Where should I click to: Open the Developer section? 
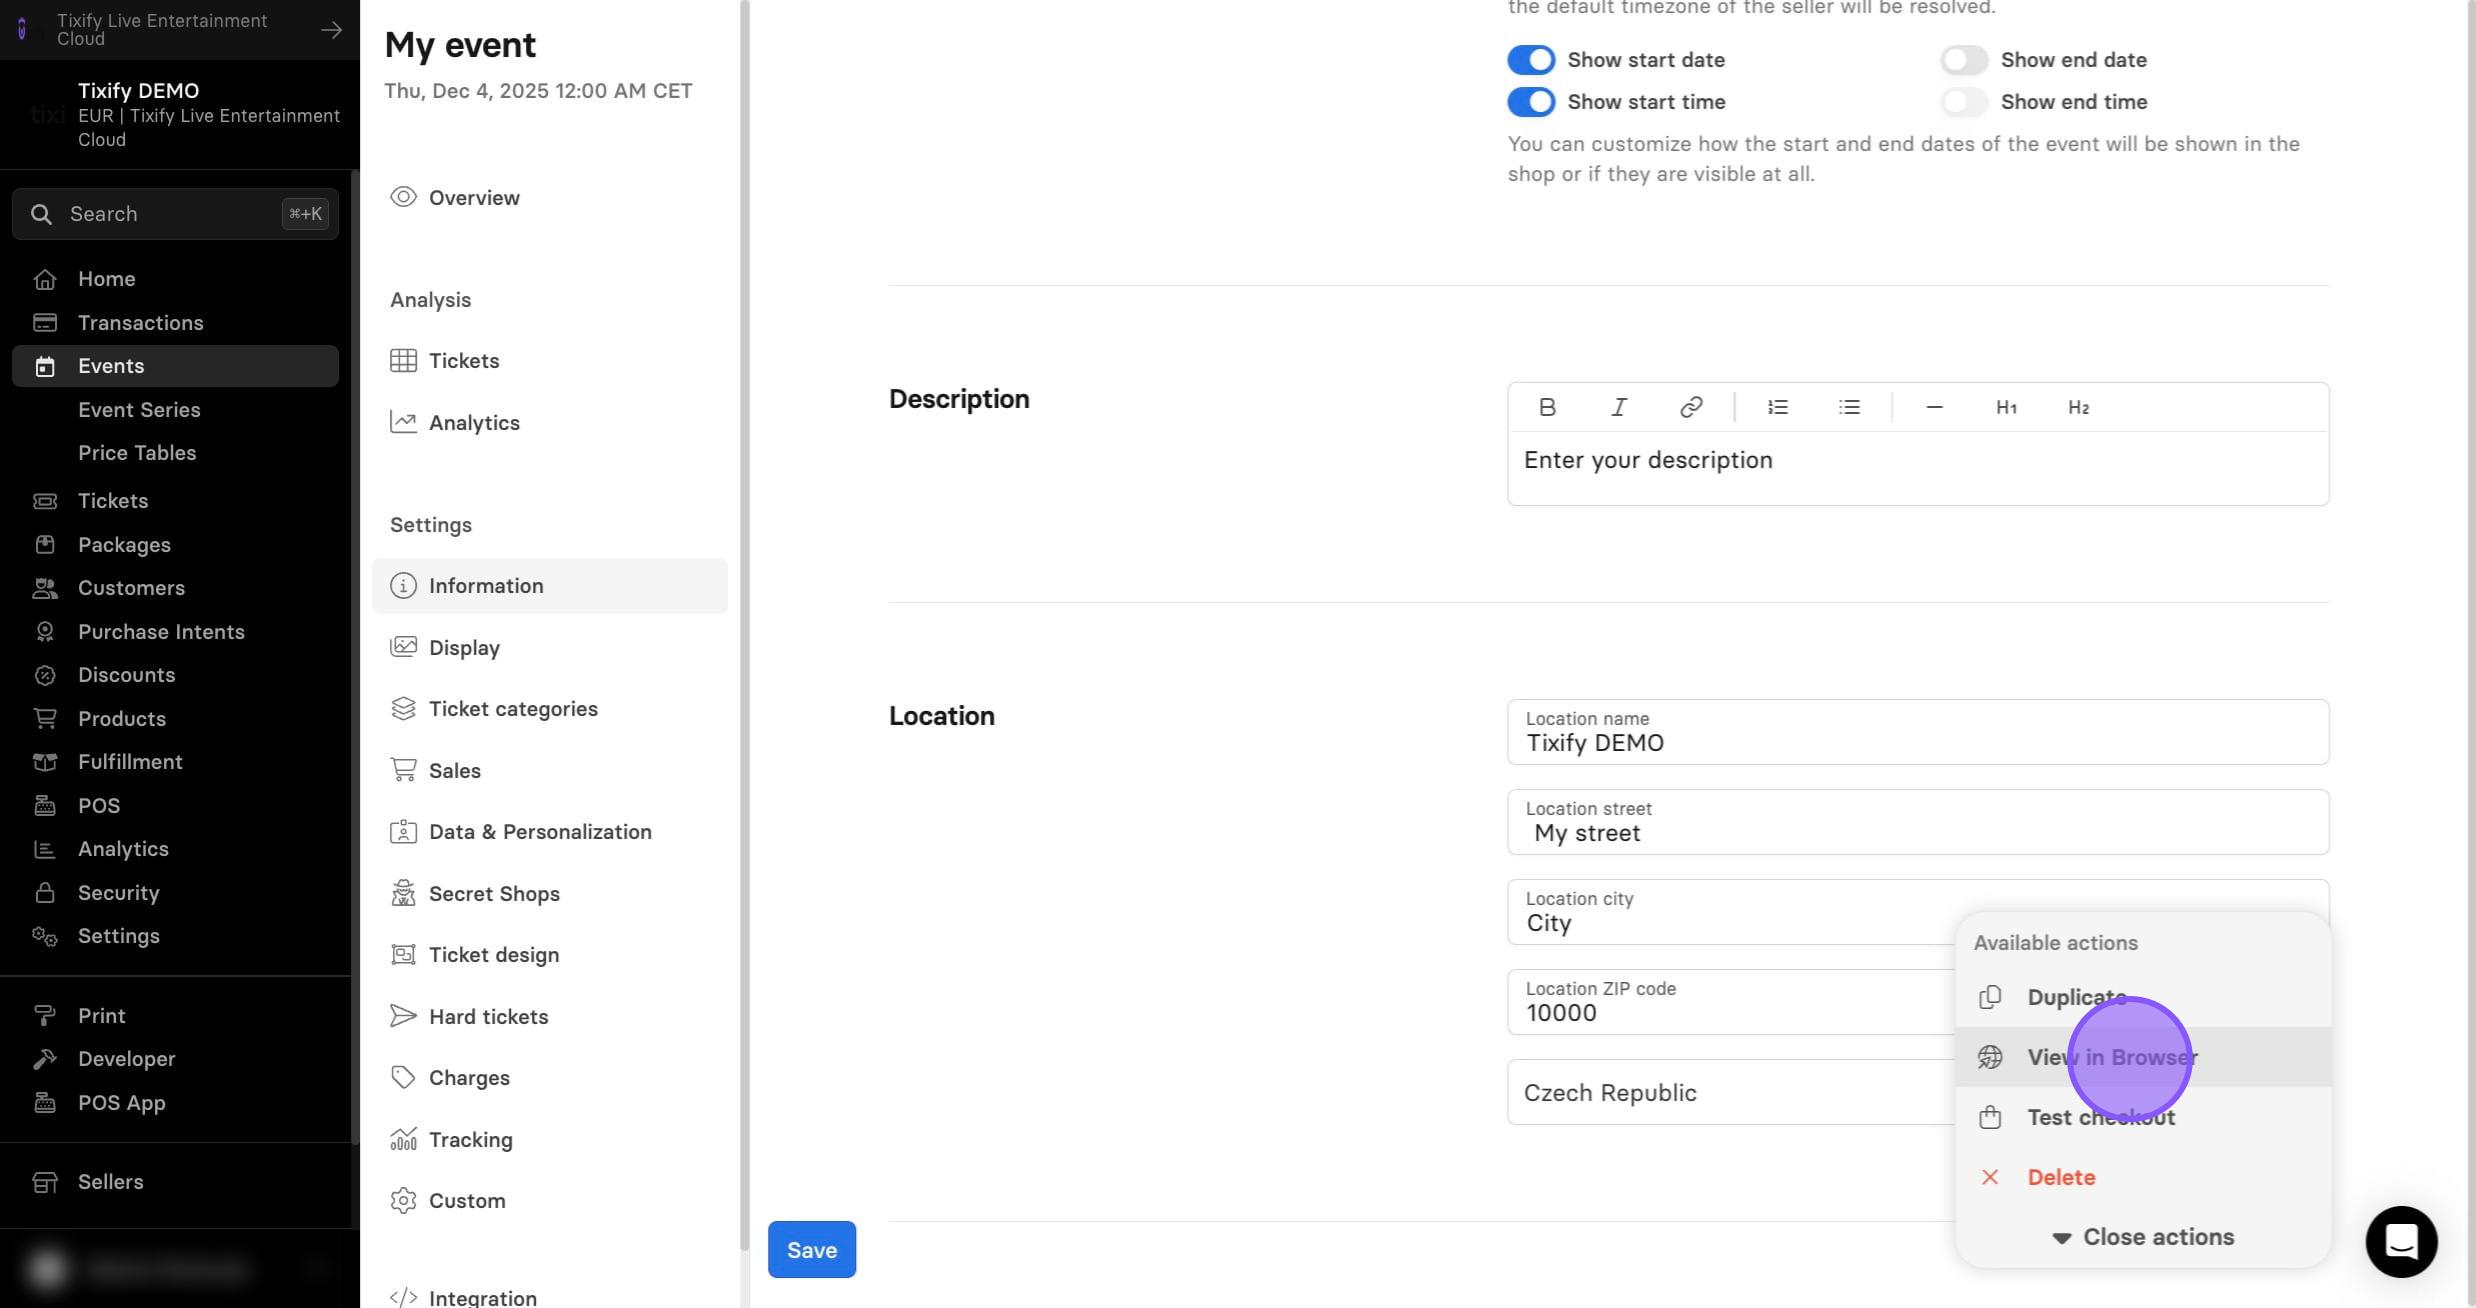[x=175, y=1059]
